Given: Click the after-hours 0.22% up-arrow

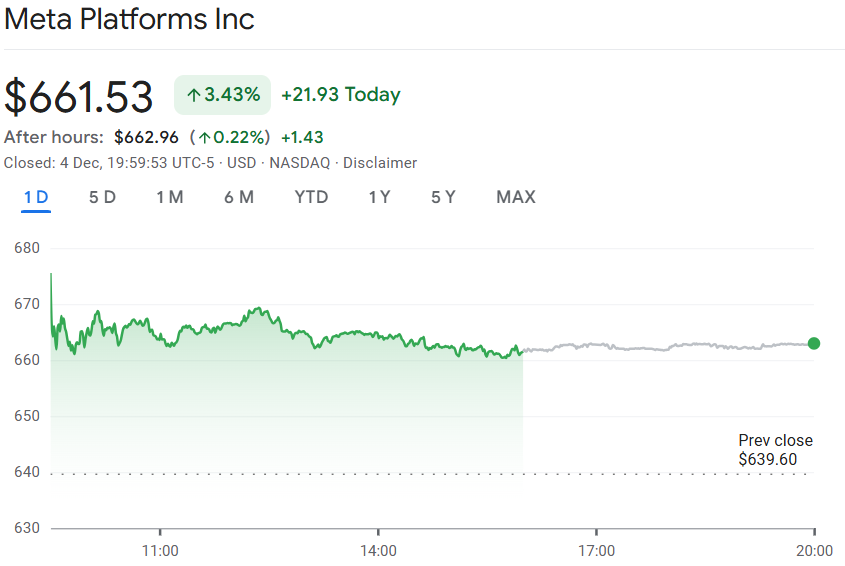Looking at the screenshot, I should click(204, 138).
